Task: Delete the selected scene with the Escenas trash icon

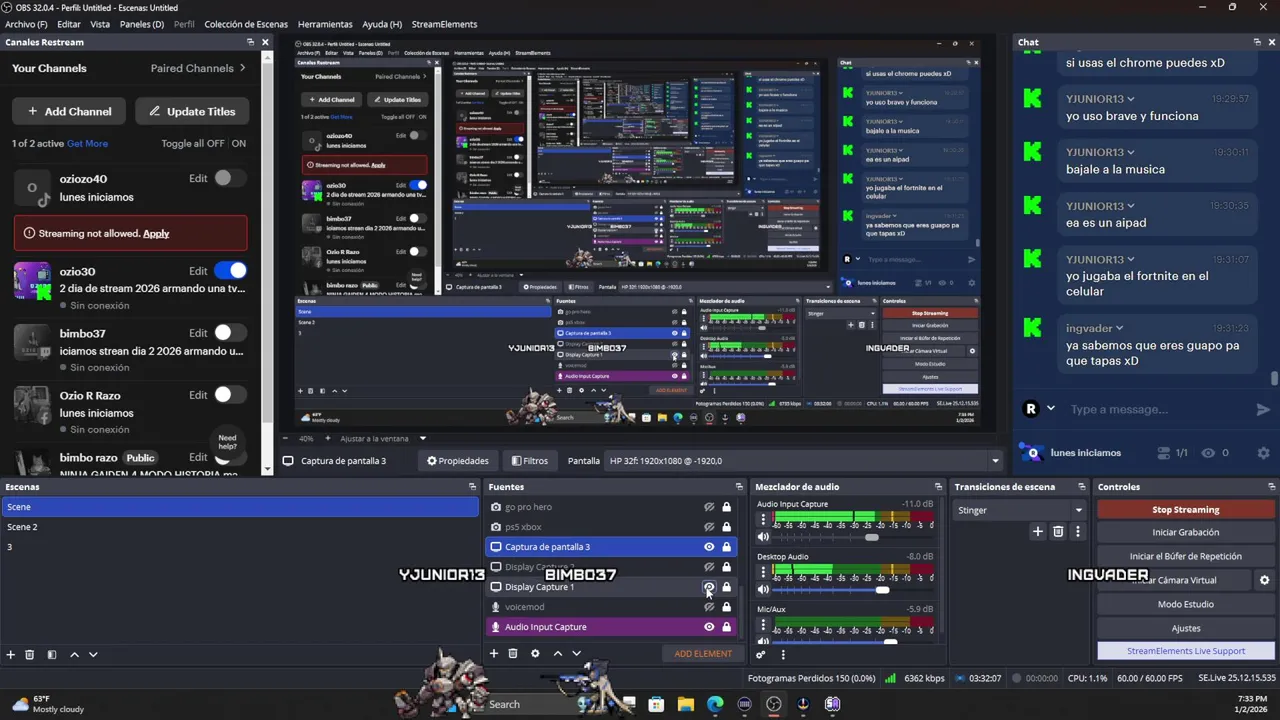Action: (30, 655)
